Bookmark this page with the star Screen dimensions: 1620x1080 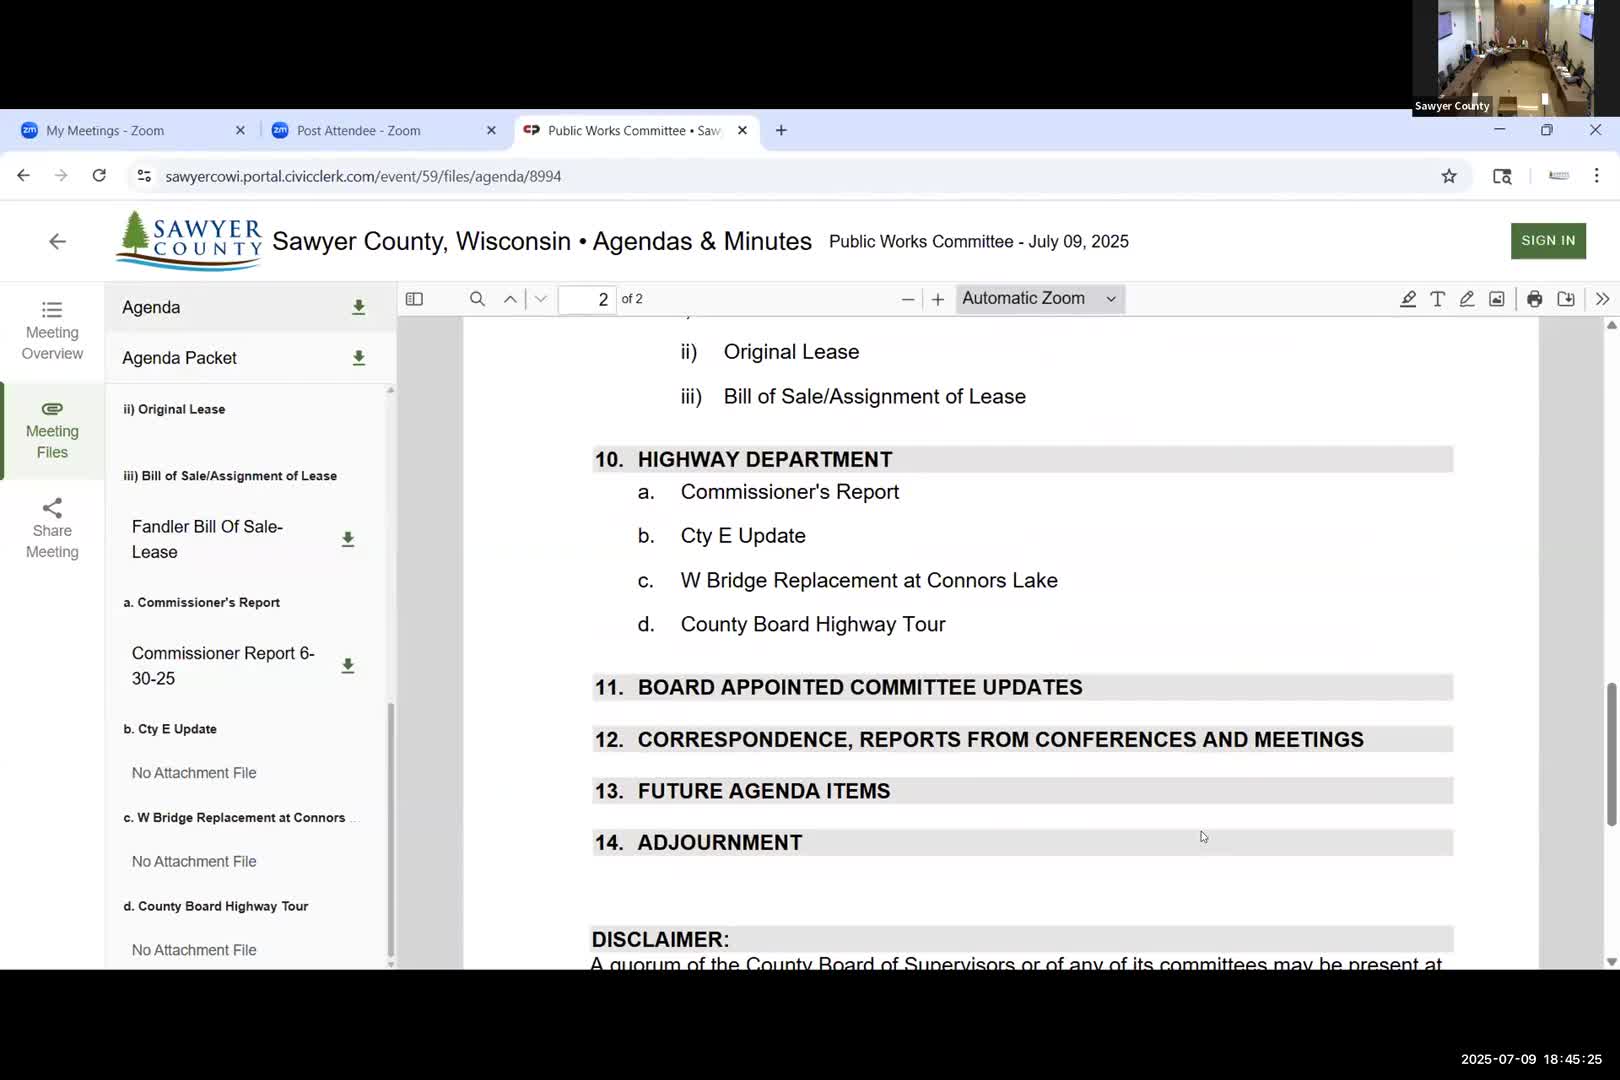[1449, 176]
